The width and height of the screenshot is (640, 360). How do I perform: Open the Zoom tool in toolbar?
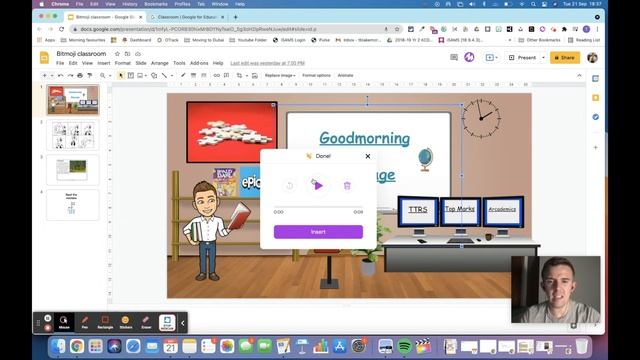(x=103, y=76)
